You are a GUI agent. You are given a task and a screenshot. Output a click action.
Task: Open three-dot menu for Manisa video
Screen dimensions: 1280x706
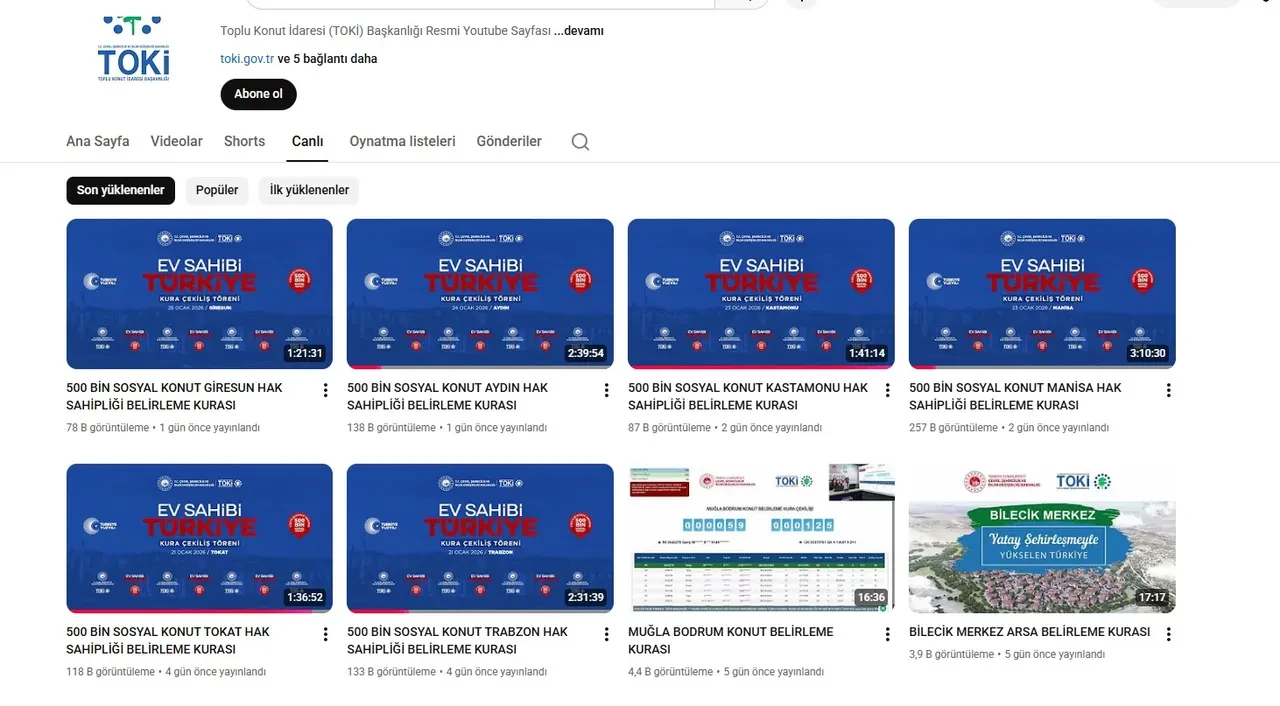pos(1168,390)
